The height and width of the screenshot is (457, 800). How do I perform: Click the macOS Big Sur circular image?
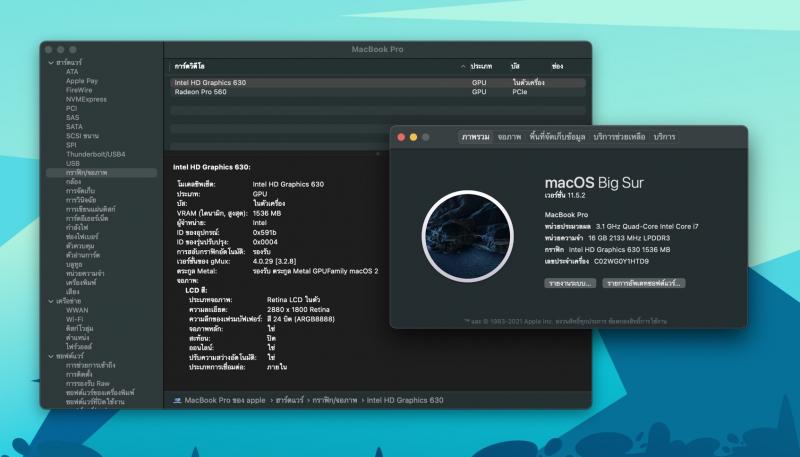(x=468, y=236)
